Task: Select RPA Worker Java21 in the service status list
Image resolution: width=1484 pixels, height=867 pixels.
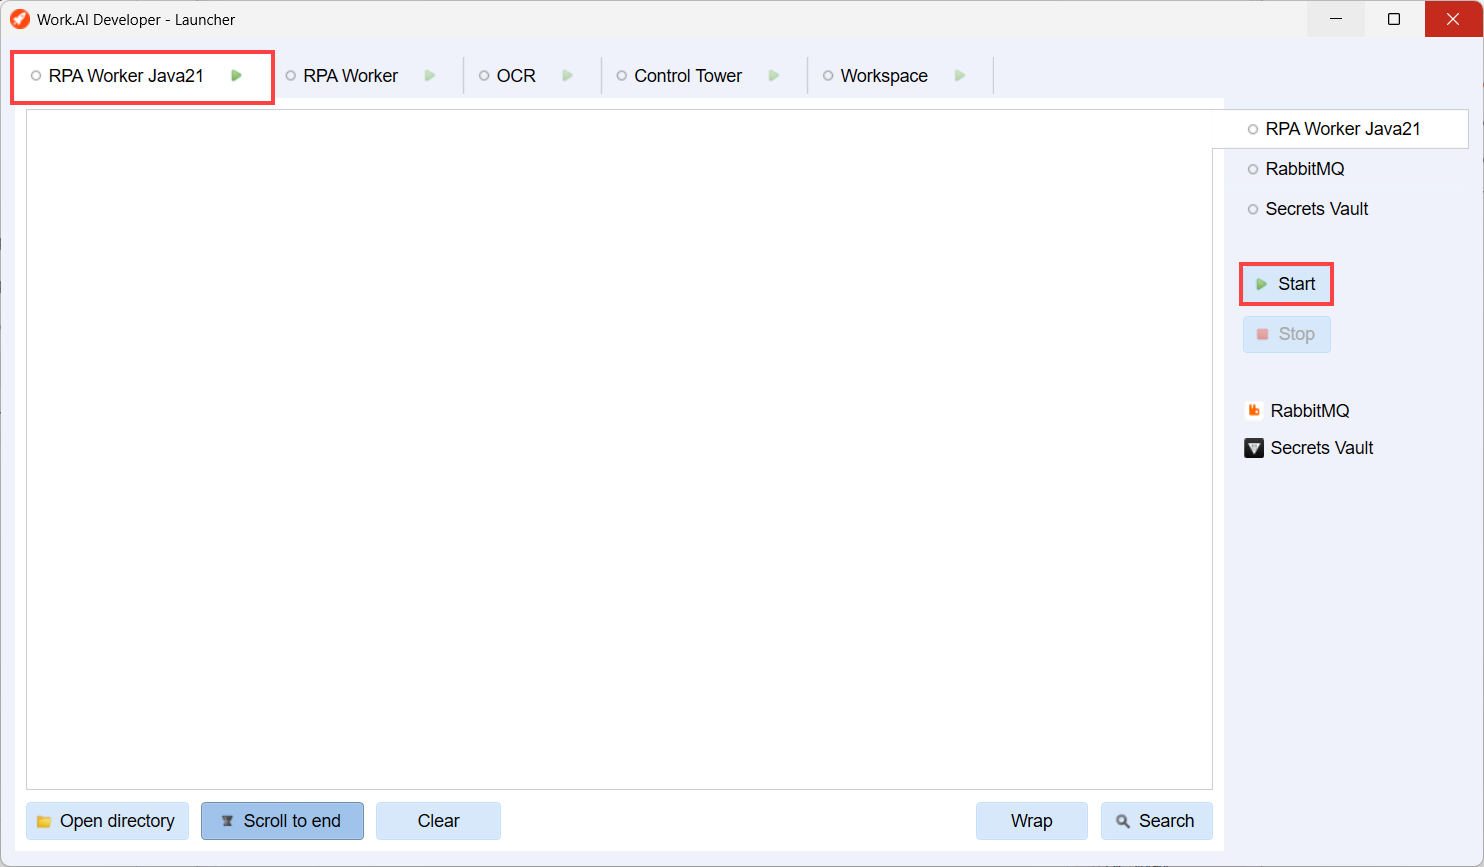Action: pyautogui.click(x=1340, y=129)
